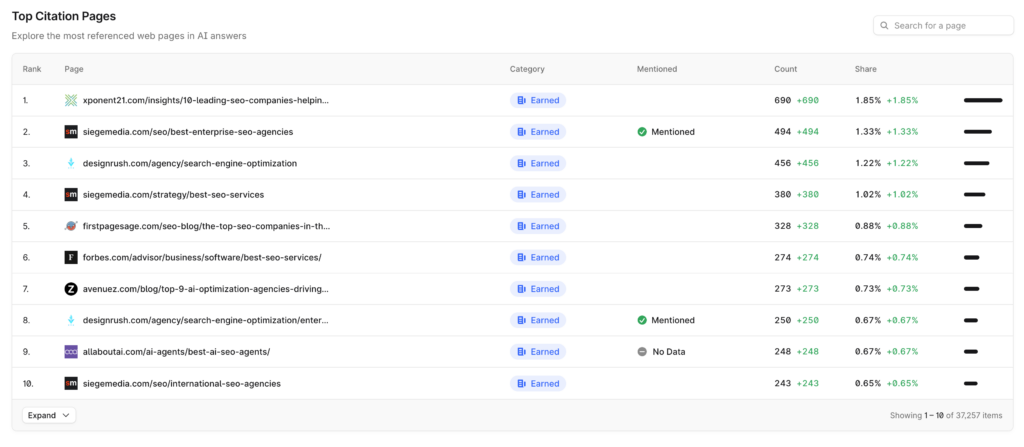
Task: Click the xponent21 favicon in row 1
Action: click(71, 100)
